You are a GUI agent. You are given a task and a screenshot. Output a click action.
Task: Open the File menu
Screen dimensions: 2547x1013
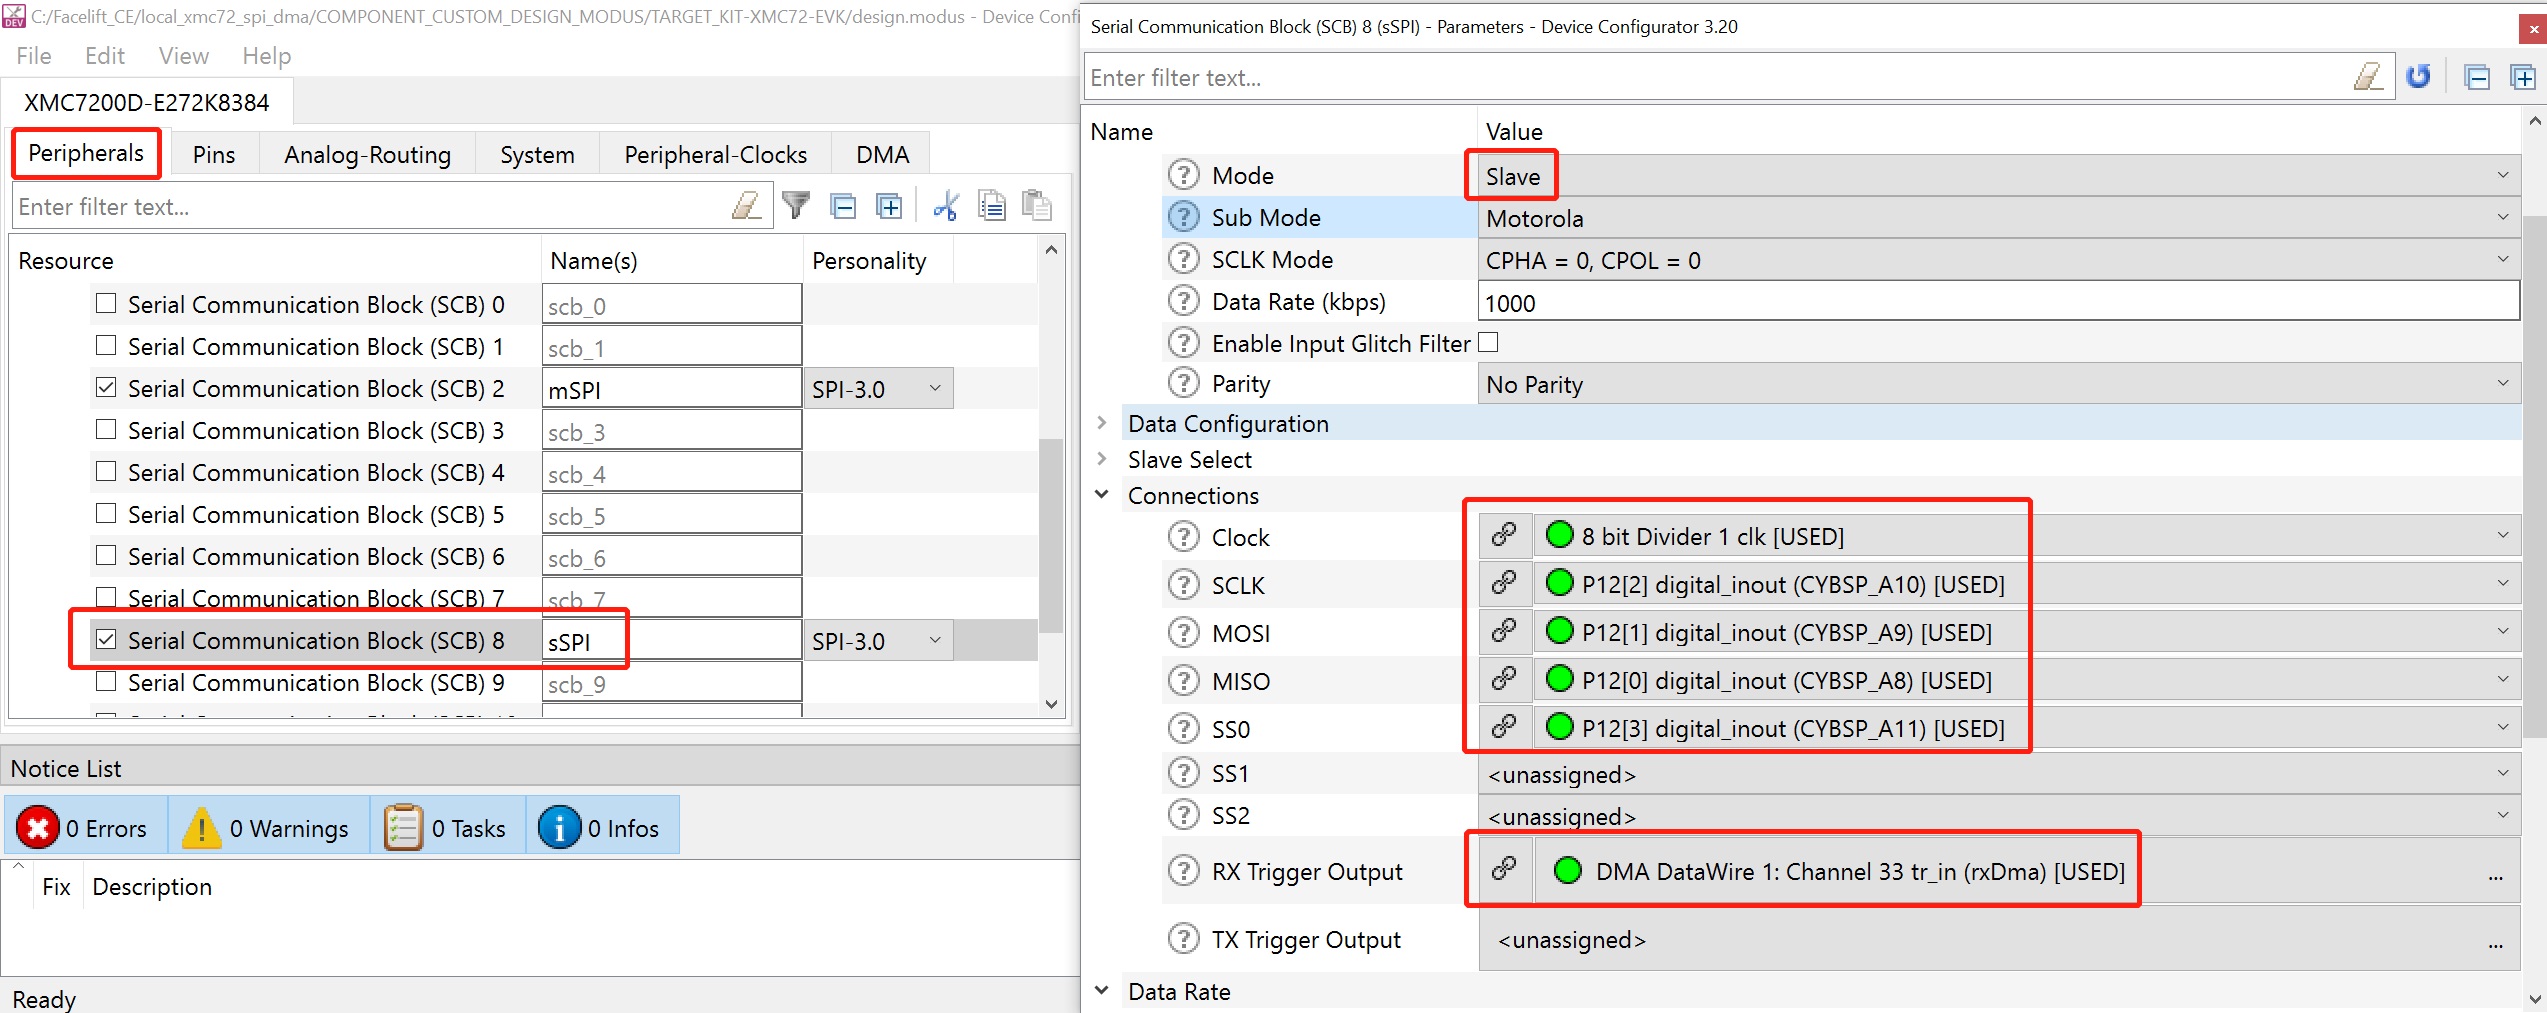(34, 56)
